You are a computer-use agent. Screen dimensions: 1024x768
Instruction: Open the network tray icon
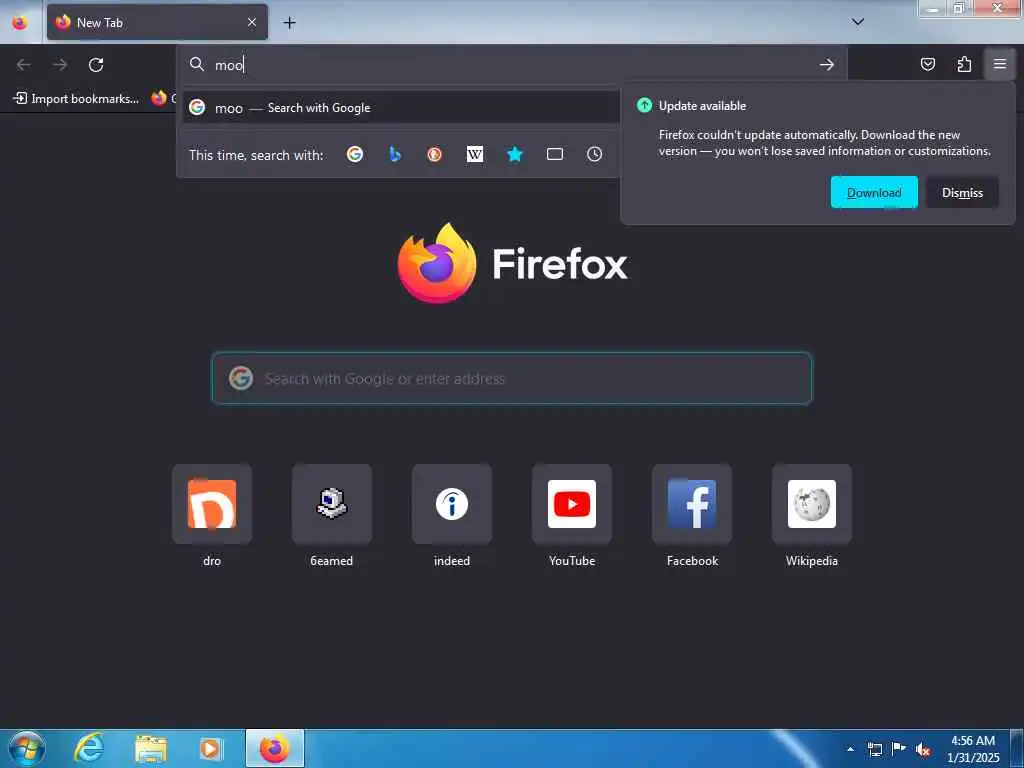(x=875, y=749)
